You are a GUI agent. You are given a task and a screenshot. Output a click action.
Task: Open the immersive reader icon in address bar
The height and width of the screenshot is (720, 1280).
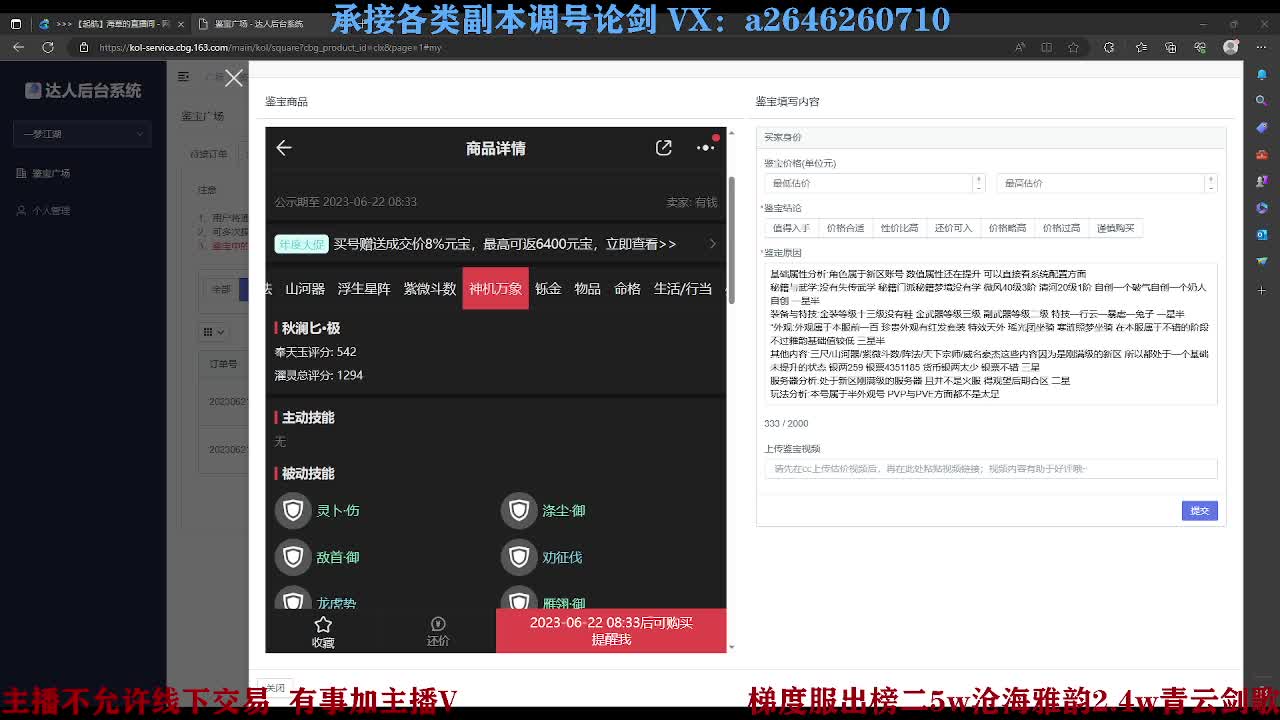pos(1047,47)
